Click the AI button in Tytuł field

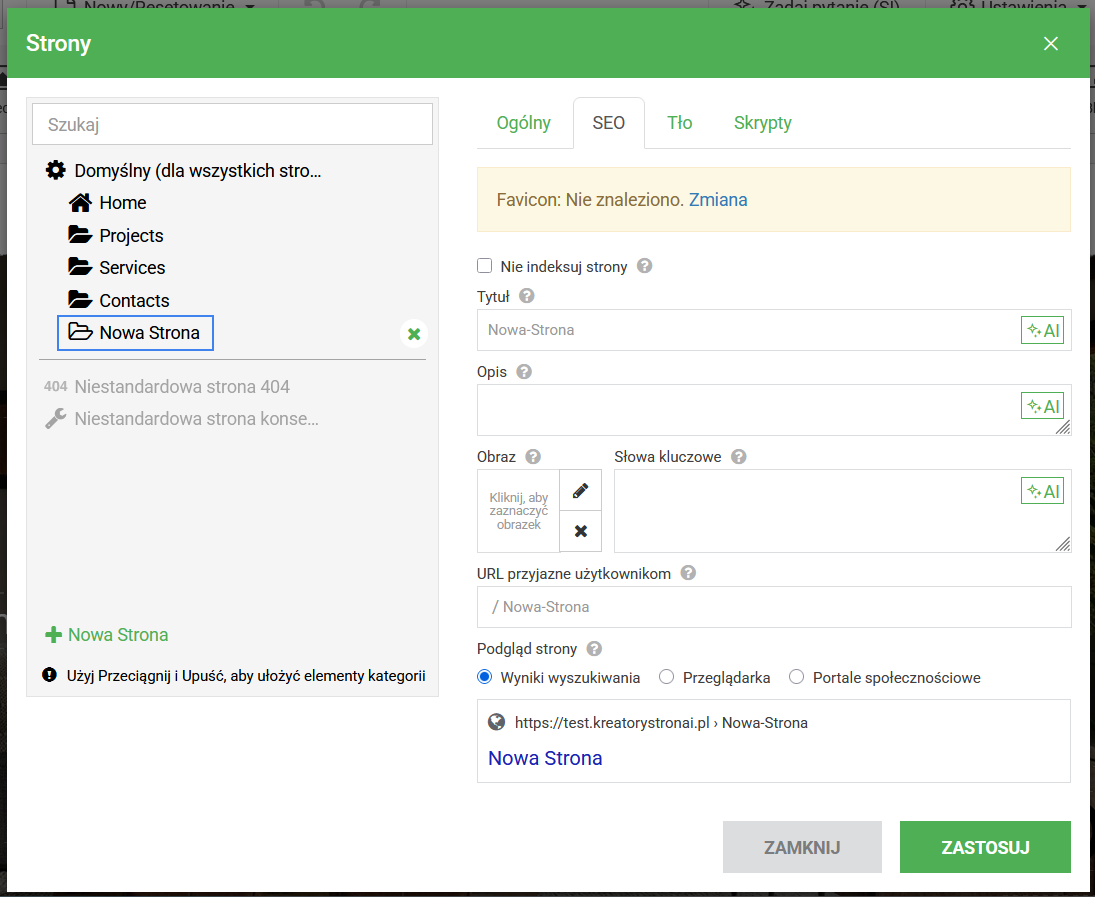(x=1042, y=330)
